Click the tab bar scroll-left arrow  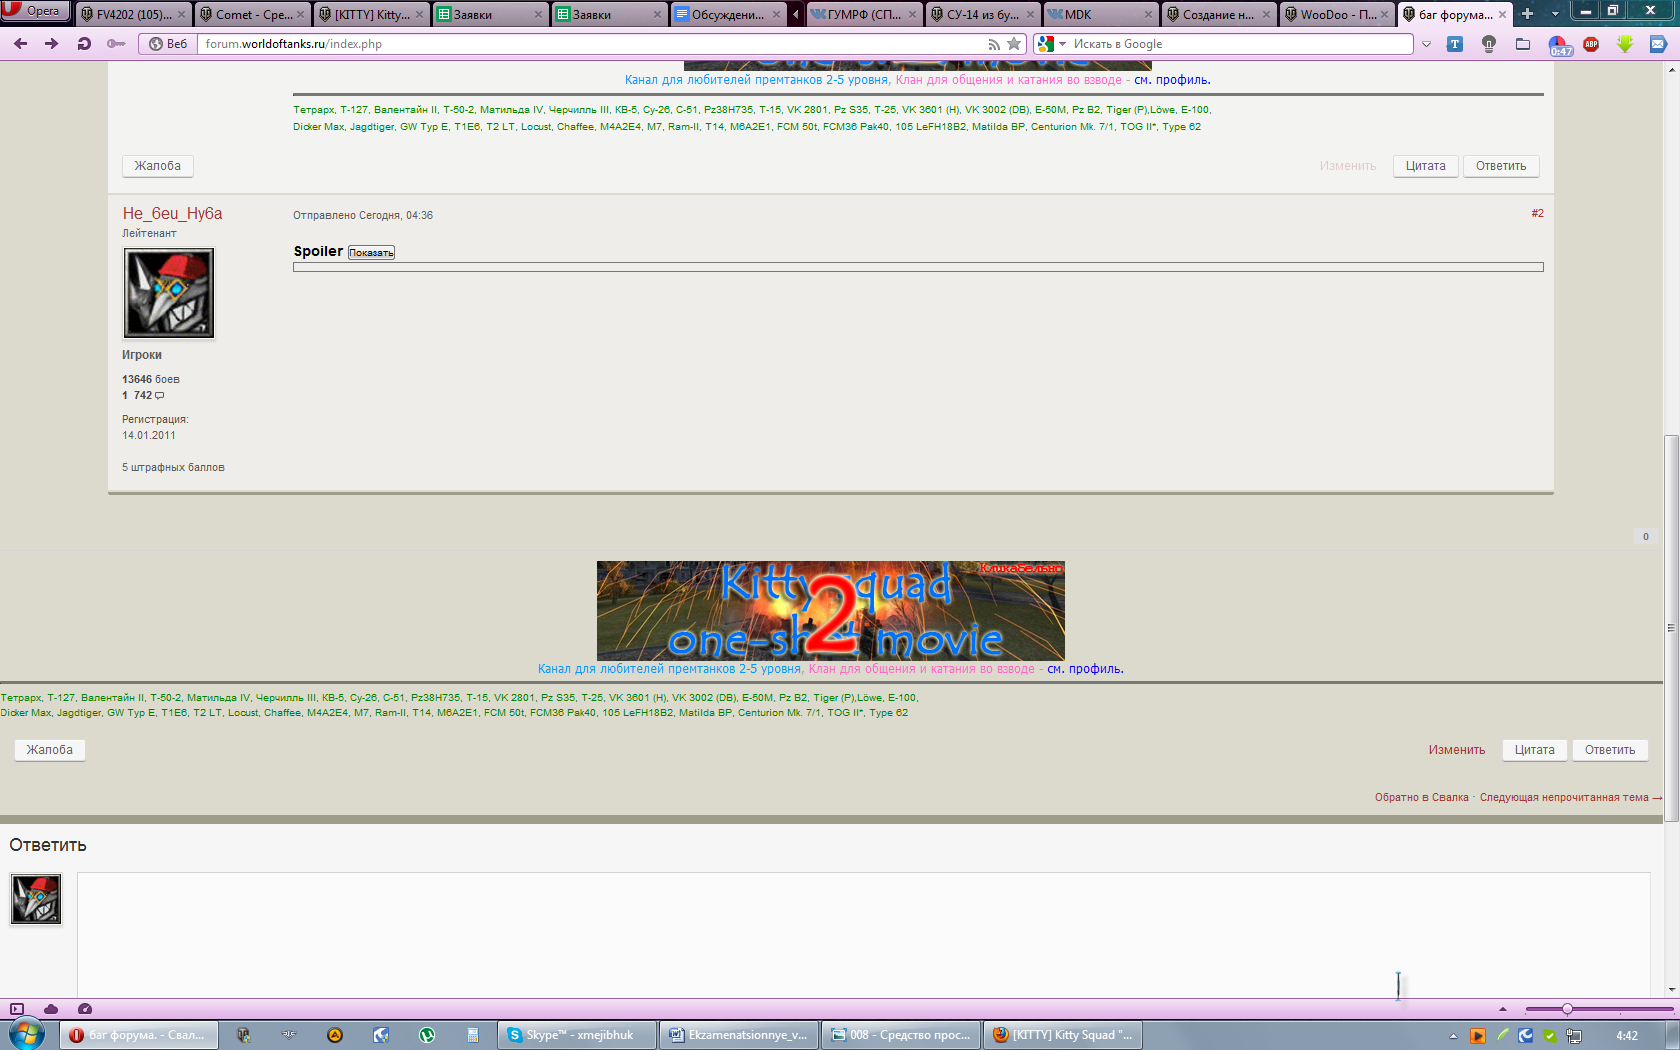click(x=796, y=14)
